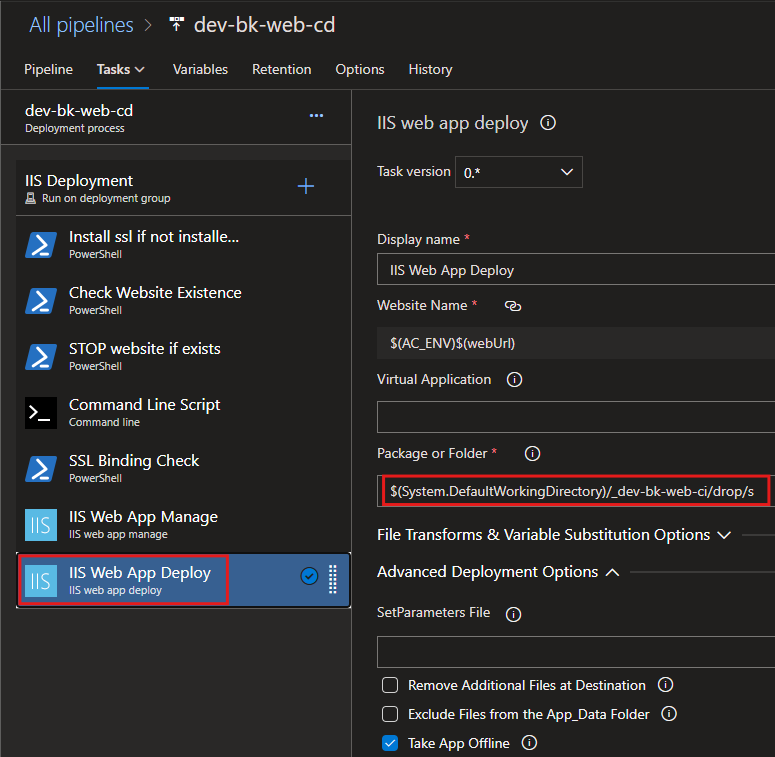The height and width of the screenshot is (757, 775).
Task: Click the Command Line Script terminal icon
Action: coord(41,413)
